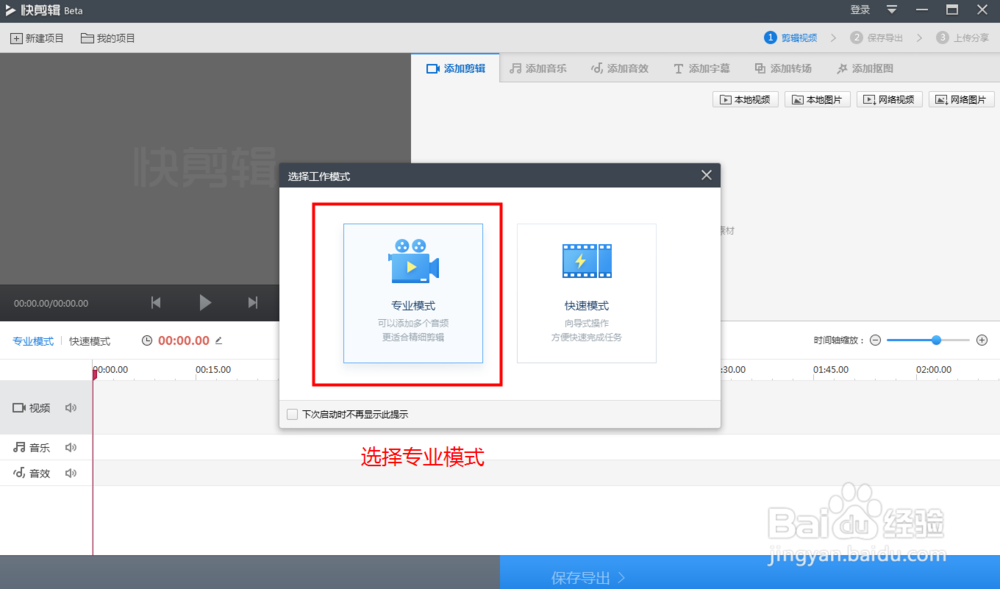
Task: Zoom out timeline with minus icon
Action: [x=875, y=340]
